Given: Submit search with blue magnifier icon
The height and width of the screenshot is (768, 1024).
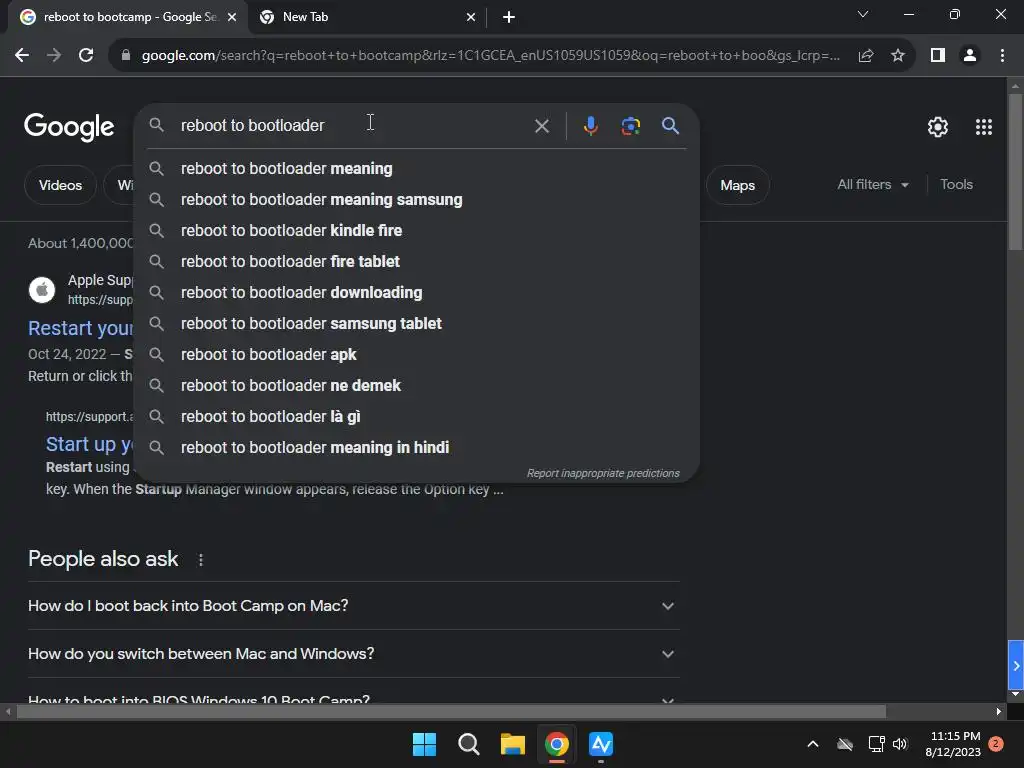Looking at the screenshot, I should click(x=670, y=125).
